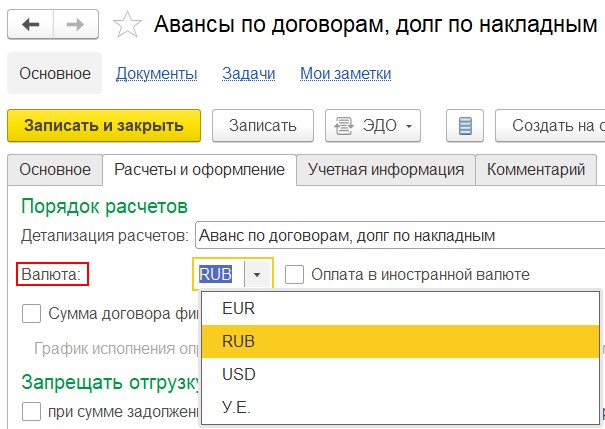Switch to the Учетная информация tab
The image size is (605, 429).
[386, 169]
